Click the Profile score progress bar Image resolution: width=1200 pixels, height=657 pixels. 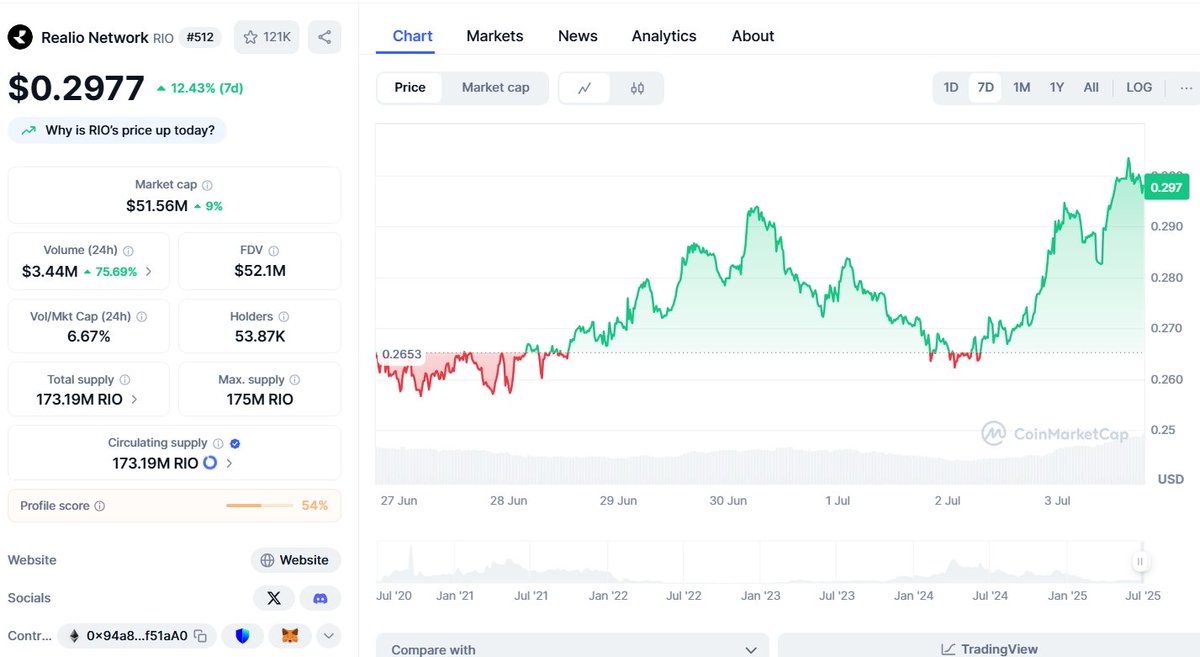coord(259,506)
